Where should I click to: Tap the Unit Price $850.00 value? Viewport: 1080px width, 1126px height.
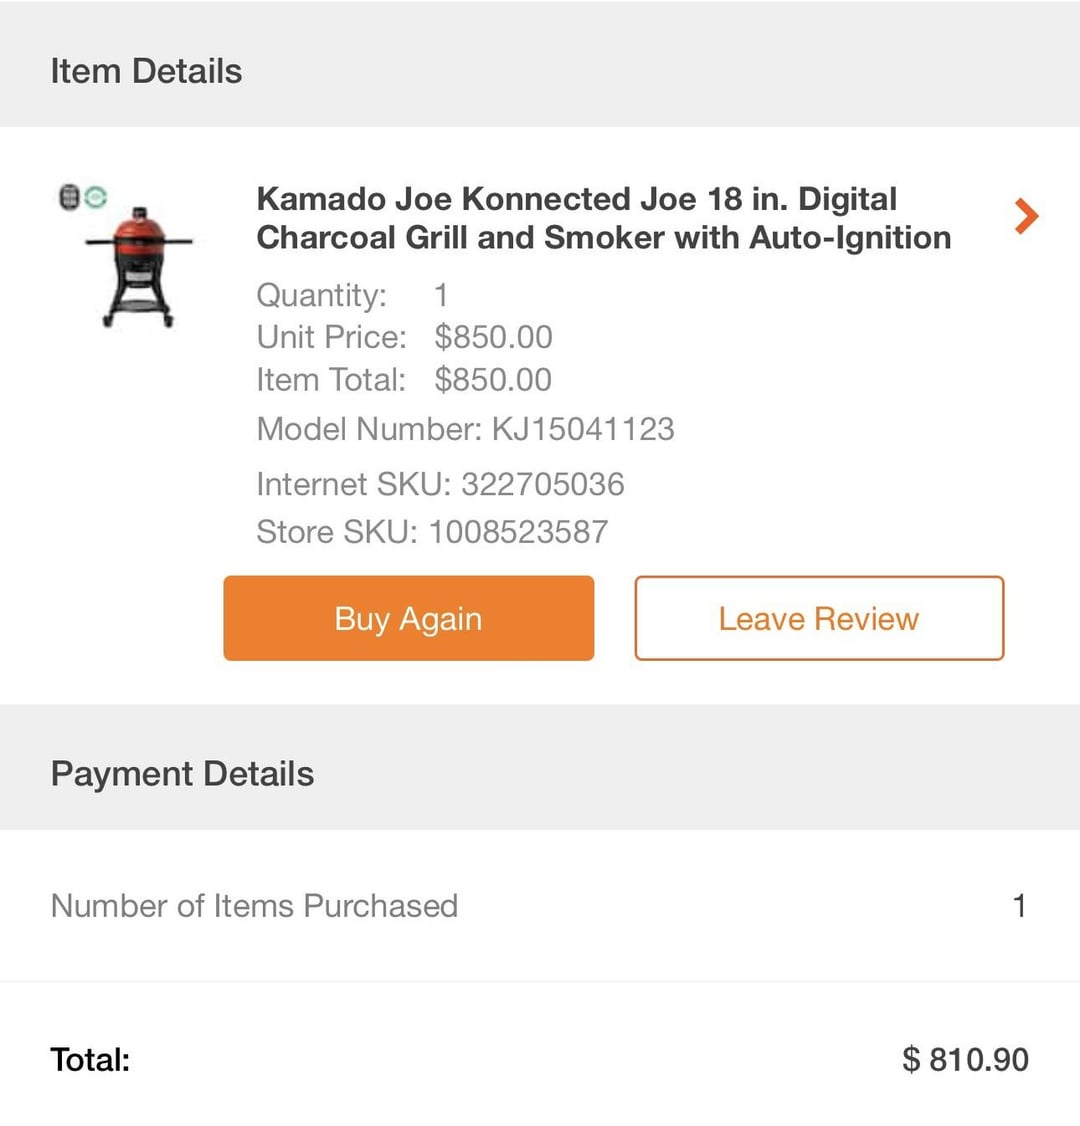493,337
